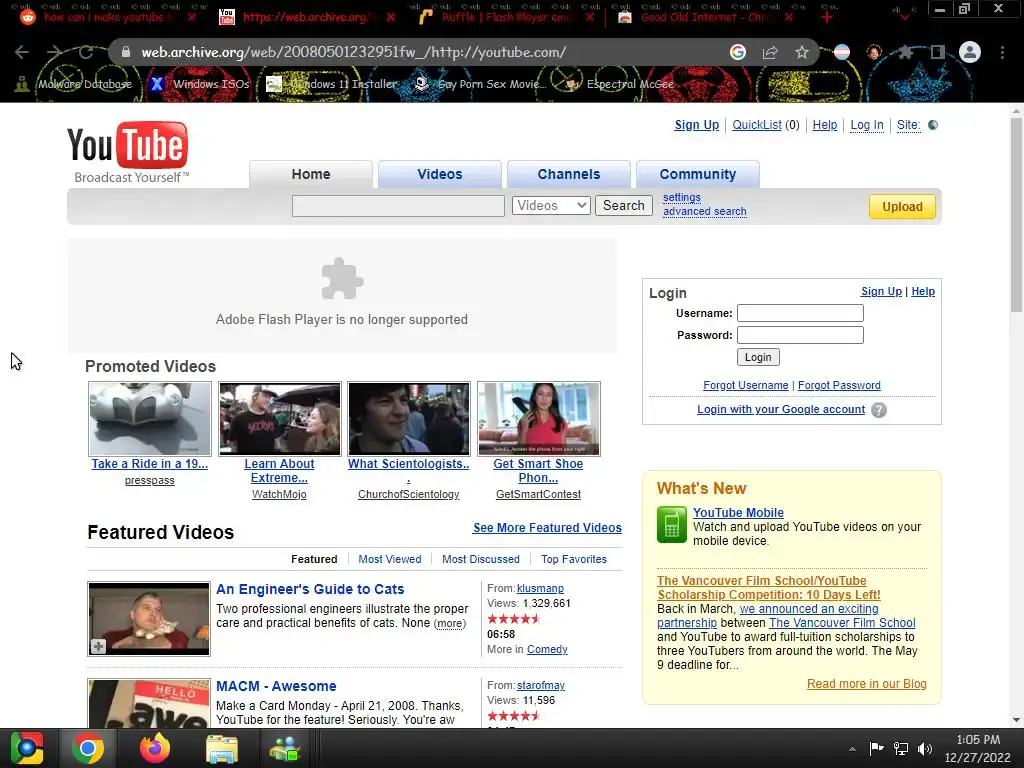Bookmark this page with star icon
Image resolution: width=1024 pixels, height=768 pixels.
point(802,52)
